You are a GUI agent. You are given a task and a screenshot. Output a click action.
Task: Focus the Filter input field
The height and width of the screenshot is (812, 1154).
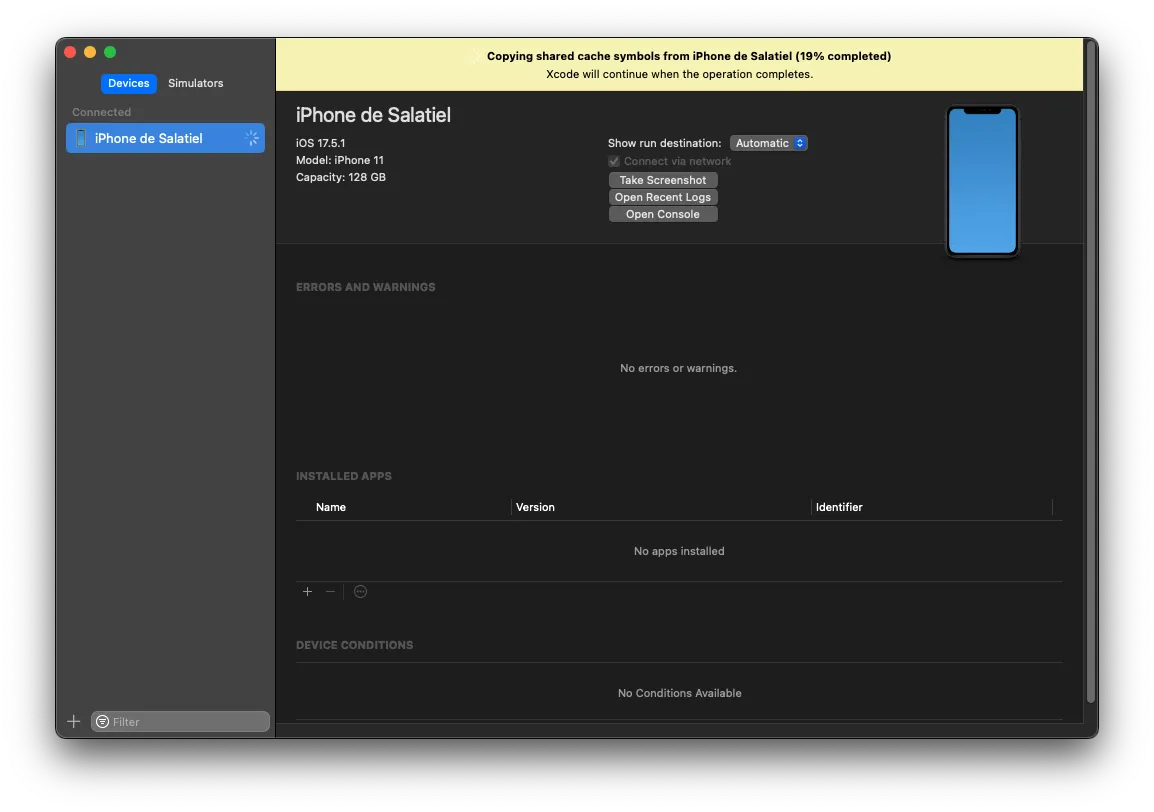(x=180, y=721)
